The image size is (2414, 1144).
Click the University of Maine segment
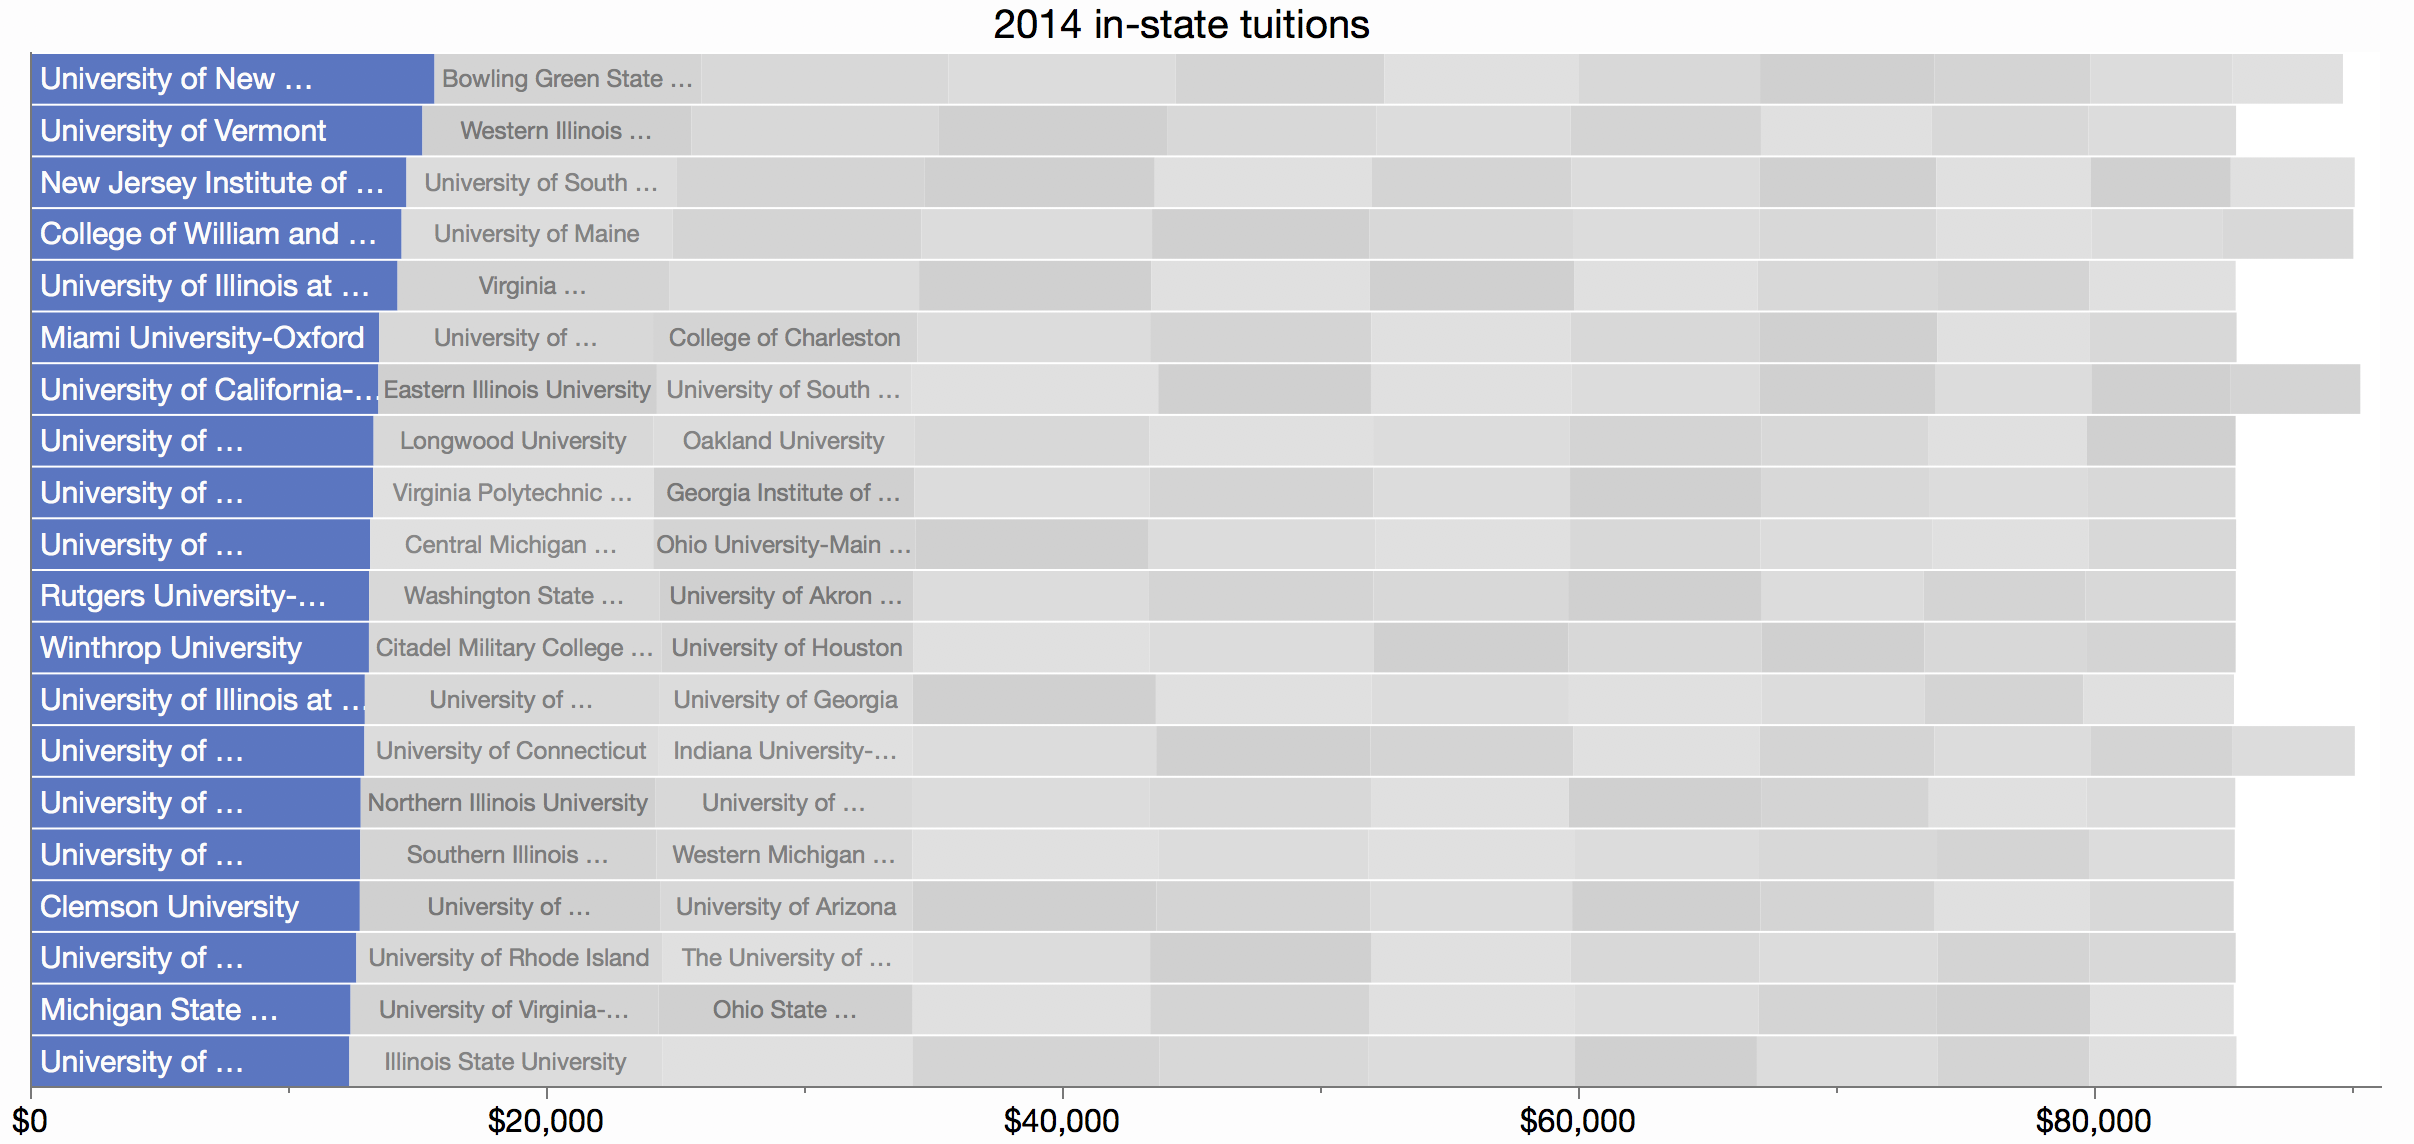pos(536,234)
